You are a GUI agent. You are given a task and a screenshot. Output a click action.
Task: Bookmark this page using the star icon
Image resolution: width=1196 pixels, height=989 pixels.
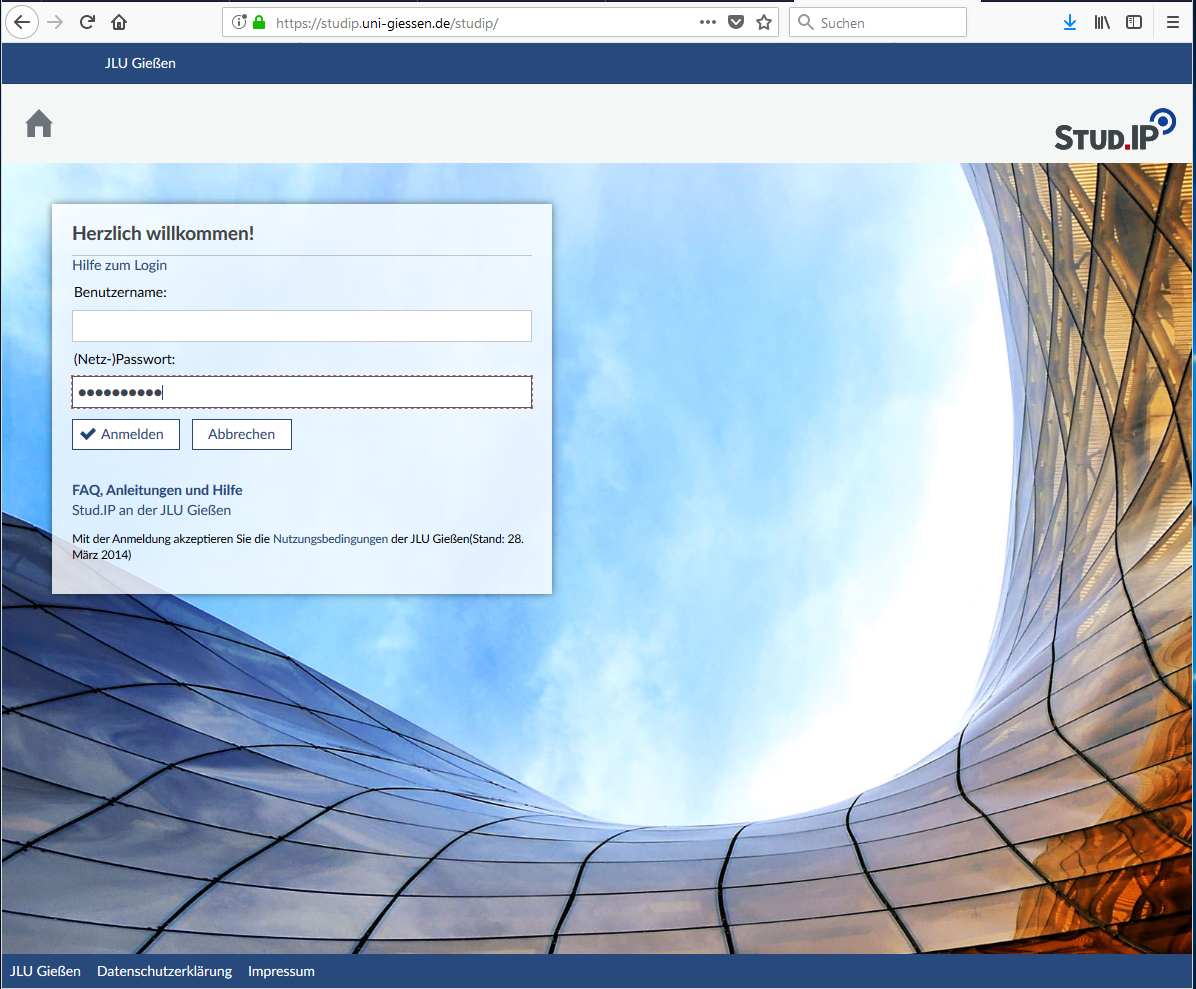(764, 21)
